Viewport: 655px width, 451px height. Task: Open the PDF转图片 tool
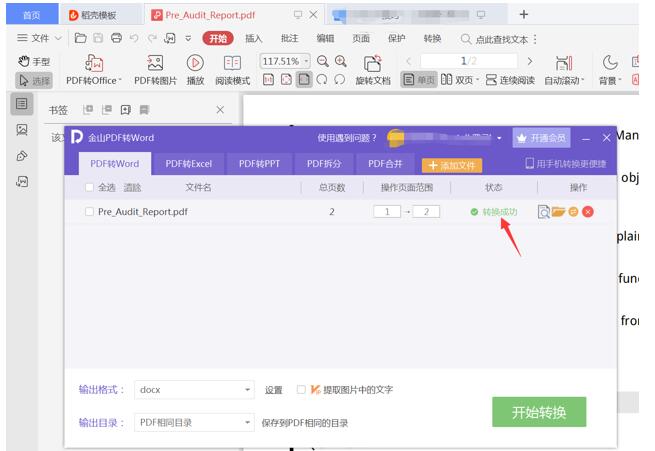click(155, 70)
